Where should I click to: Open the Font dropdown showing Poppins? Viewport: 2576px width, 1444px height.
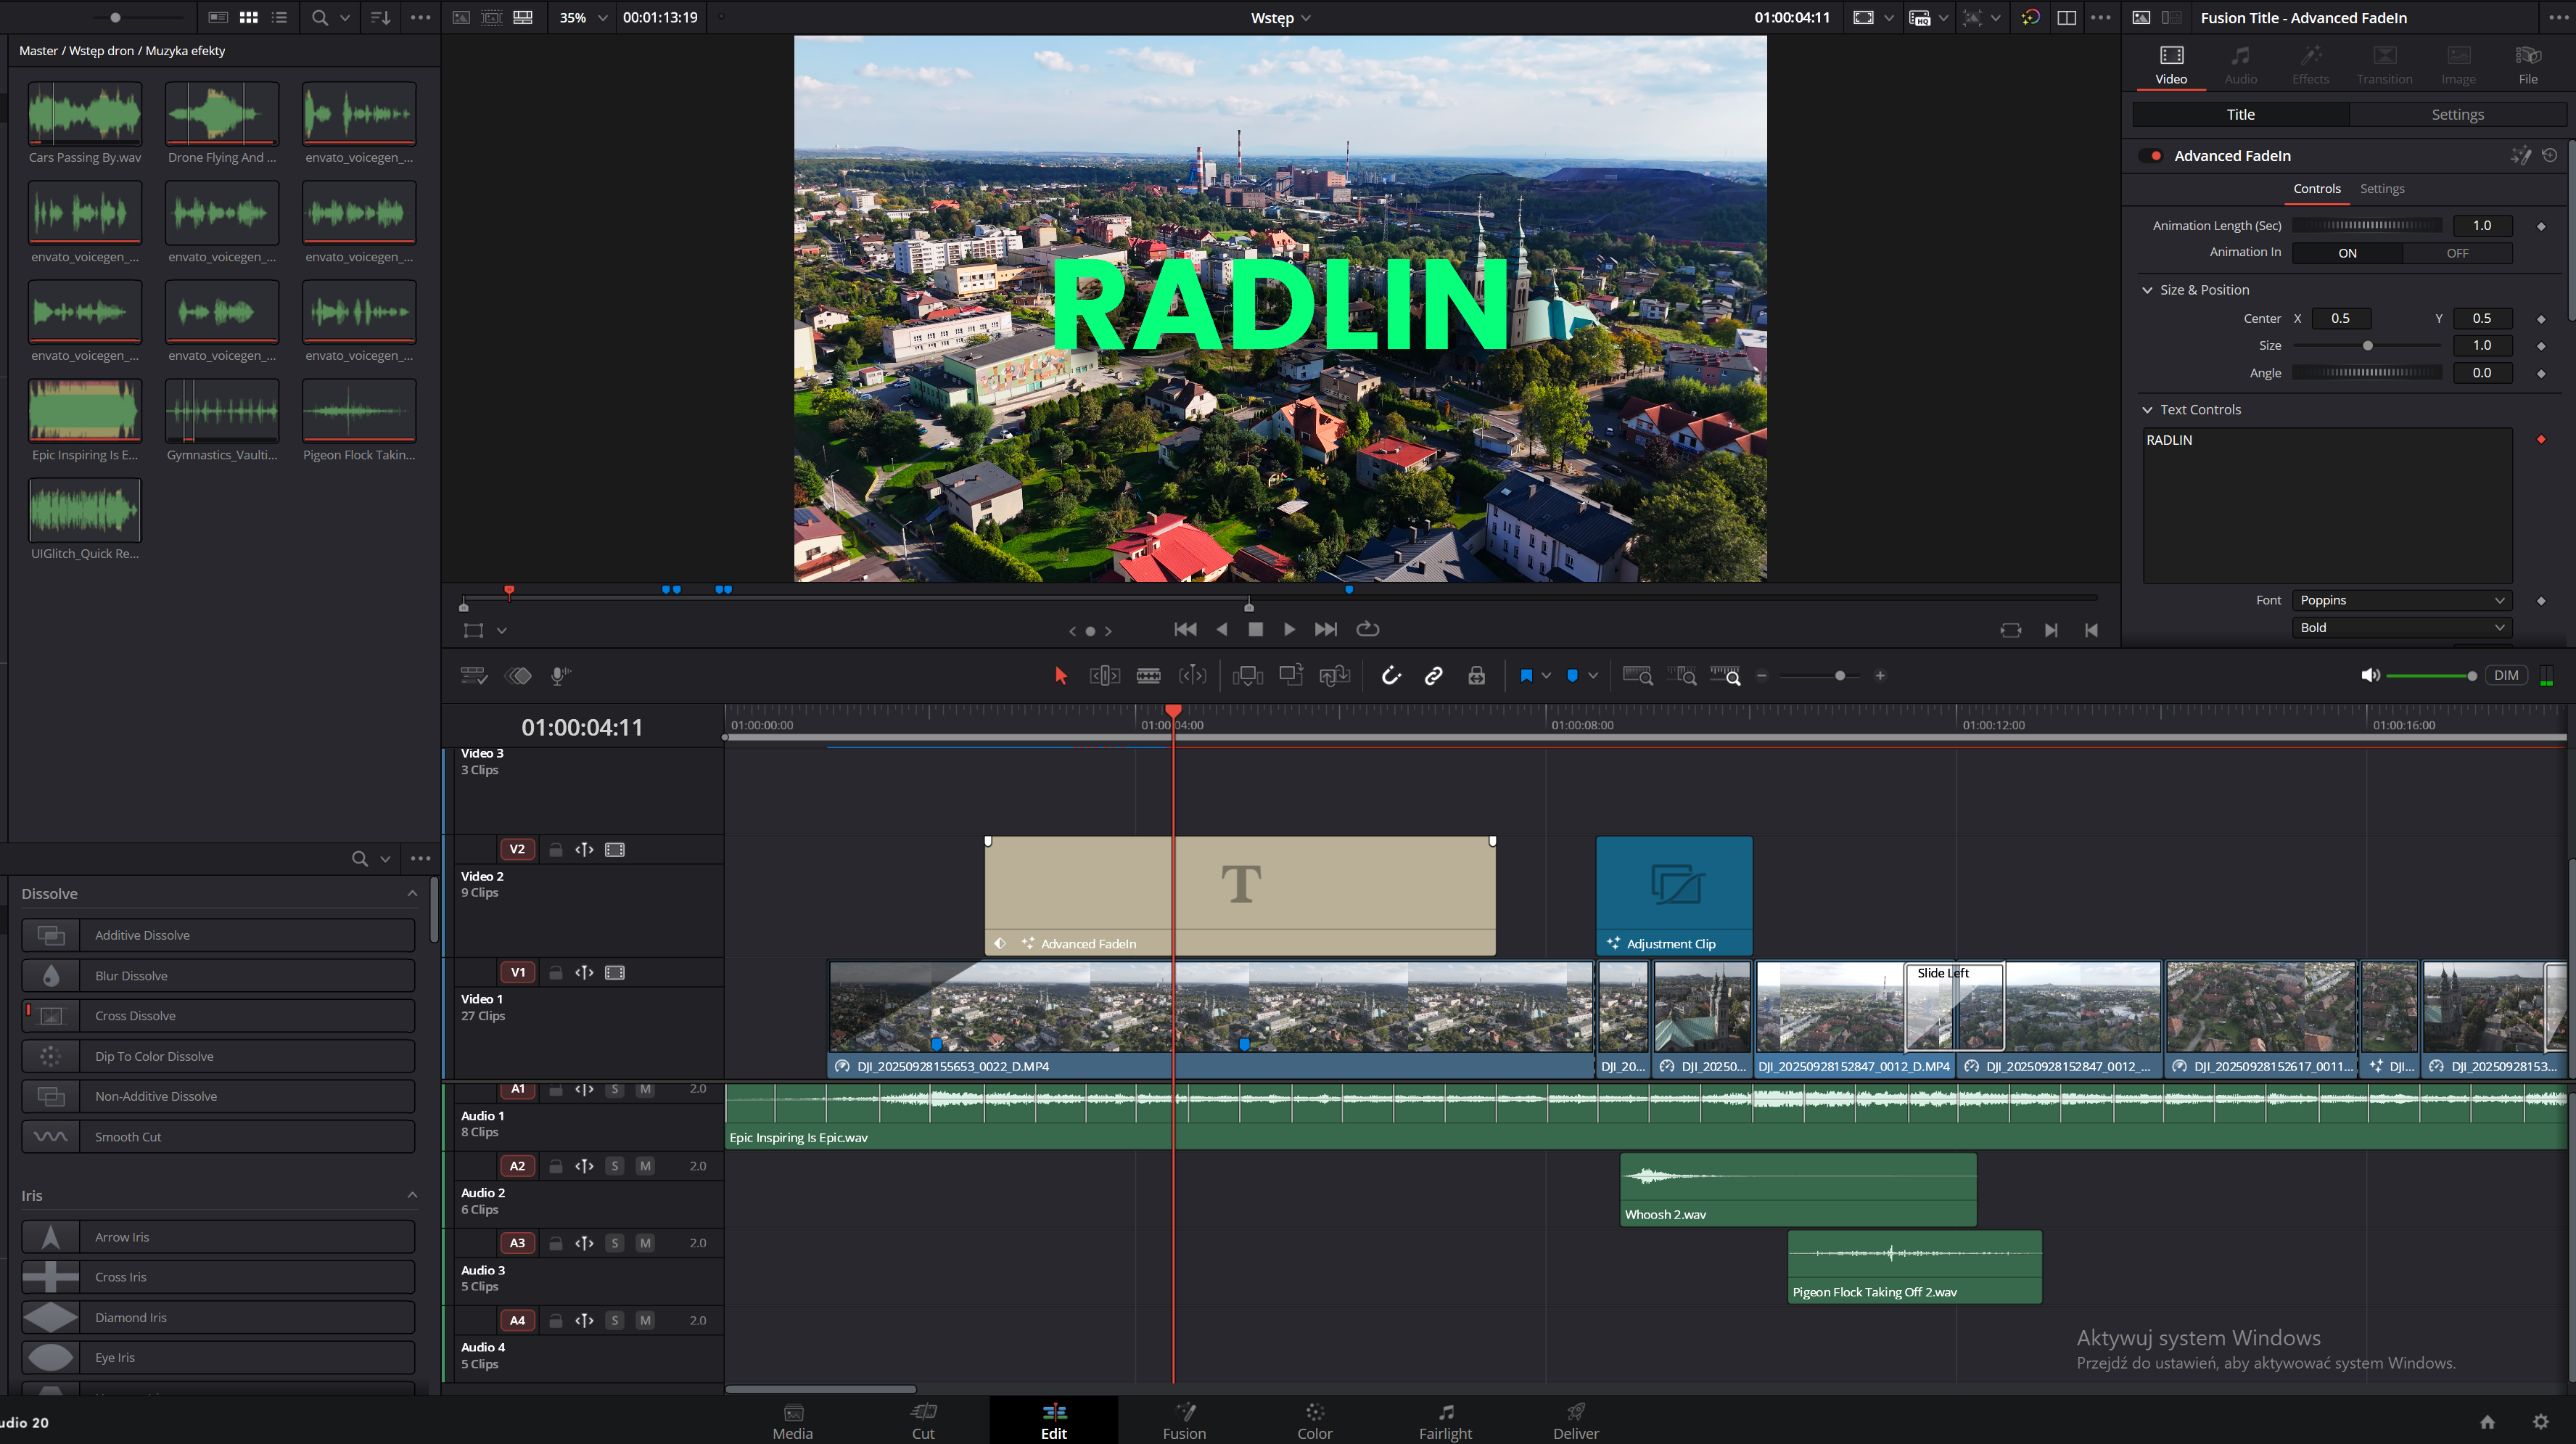[x=2401, y=600]
